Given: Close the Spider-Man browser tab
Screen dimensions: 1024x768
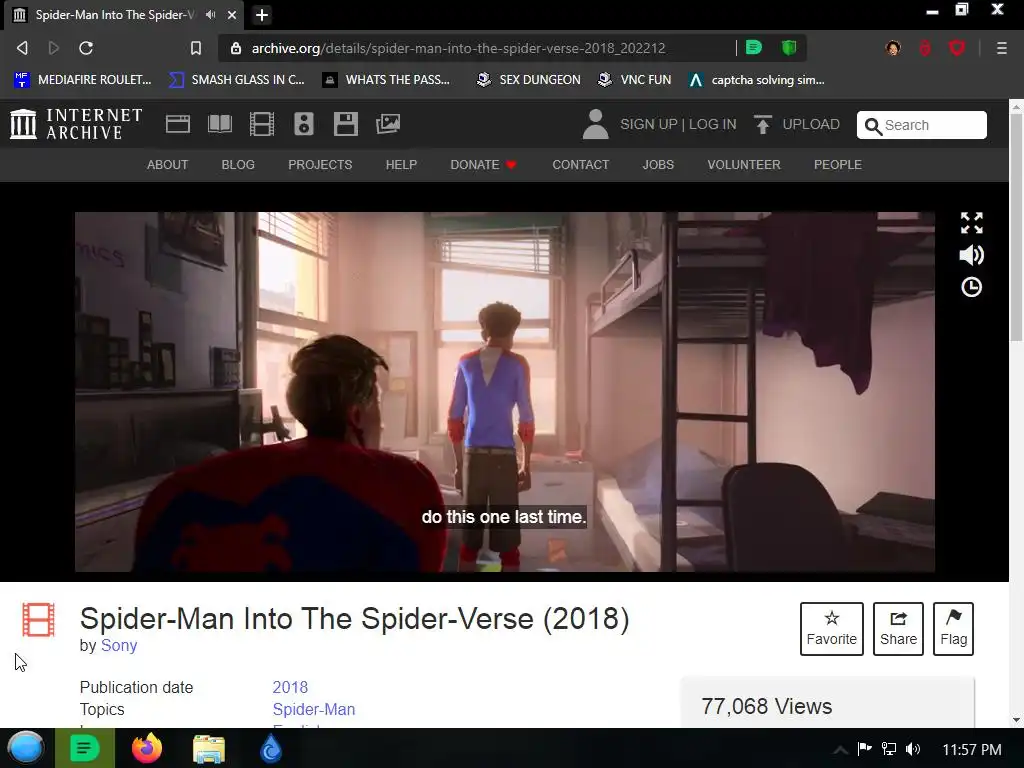Looking at the screenshot, I should 231,14.
